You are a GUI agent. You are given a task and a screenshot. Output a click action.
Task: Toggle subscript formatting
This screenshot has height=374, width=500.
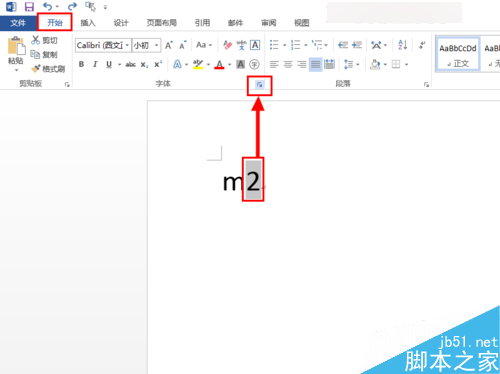click(144, 65)
